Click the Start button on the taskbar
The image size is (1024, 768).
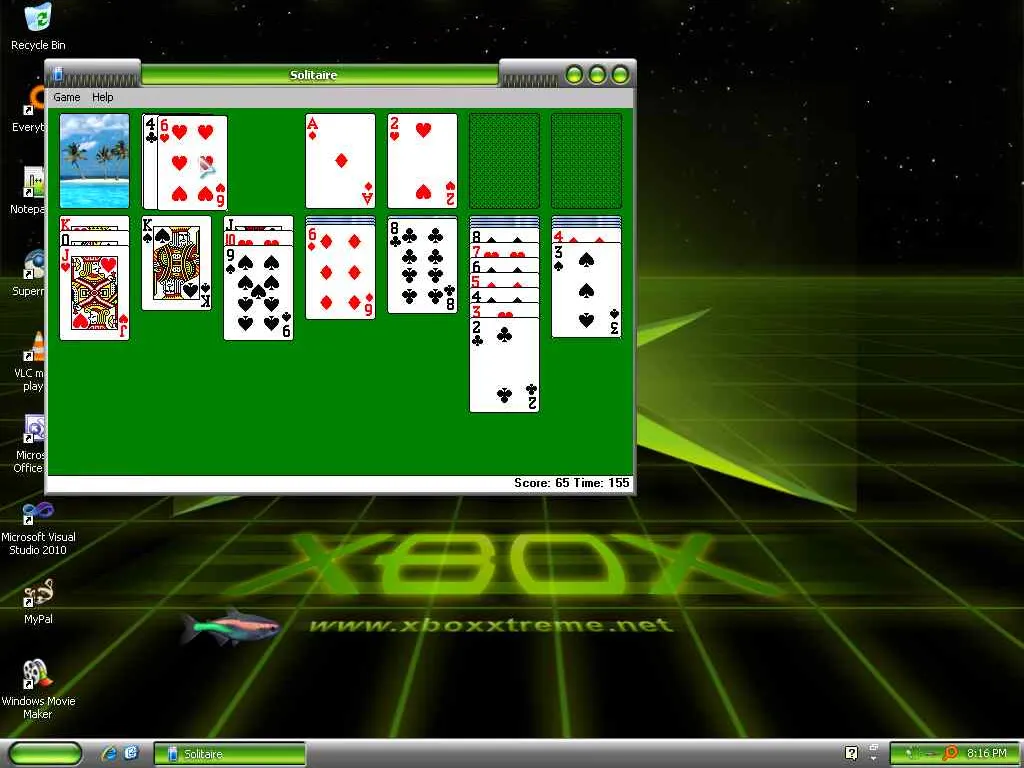[45, 754]
